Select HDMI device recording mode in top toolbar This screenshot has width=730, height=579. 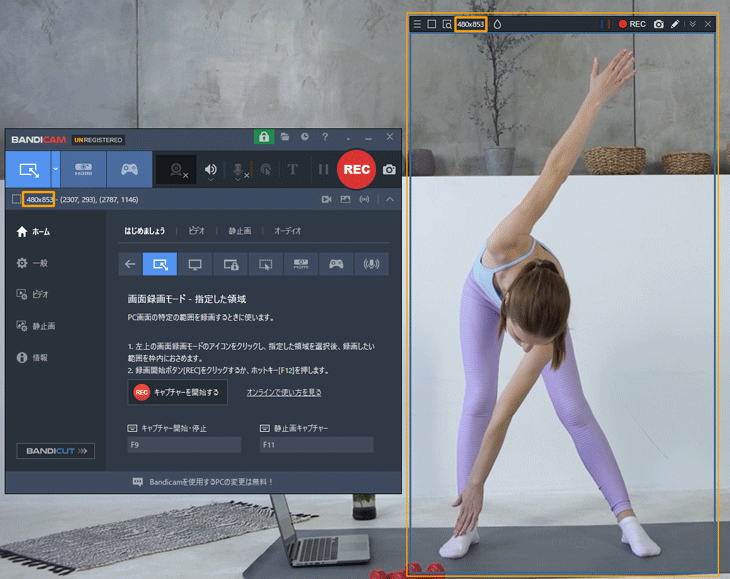tap(84, 169)
